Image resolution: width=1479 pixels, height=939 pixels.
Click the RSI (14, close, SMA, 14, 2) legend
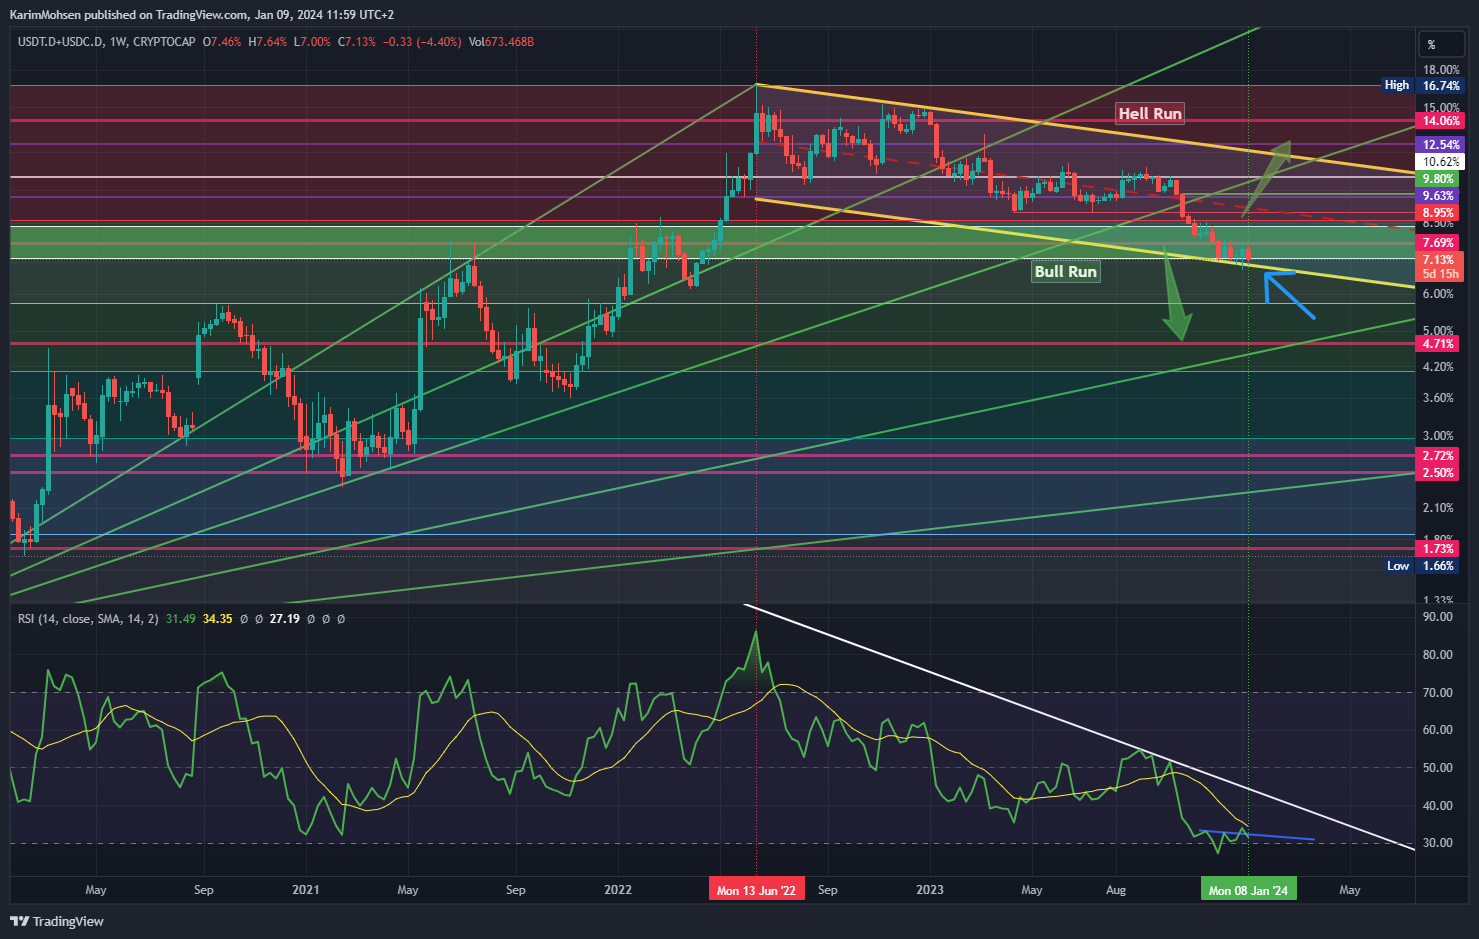click(88, 619)
